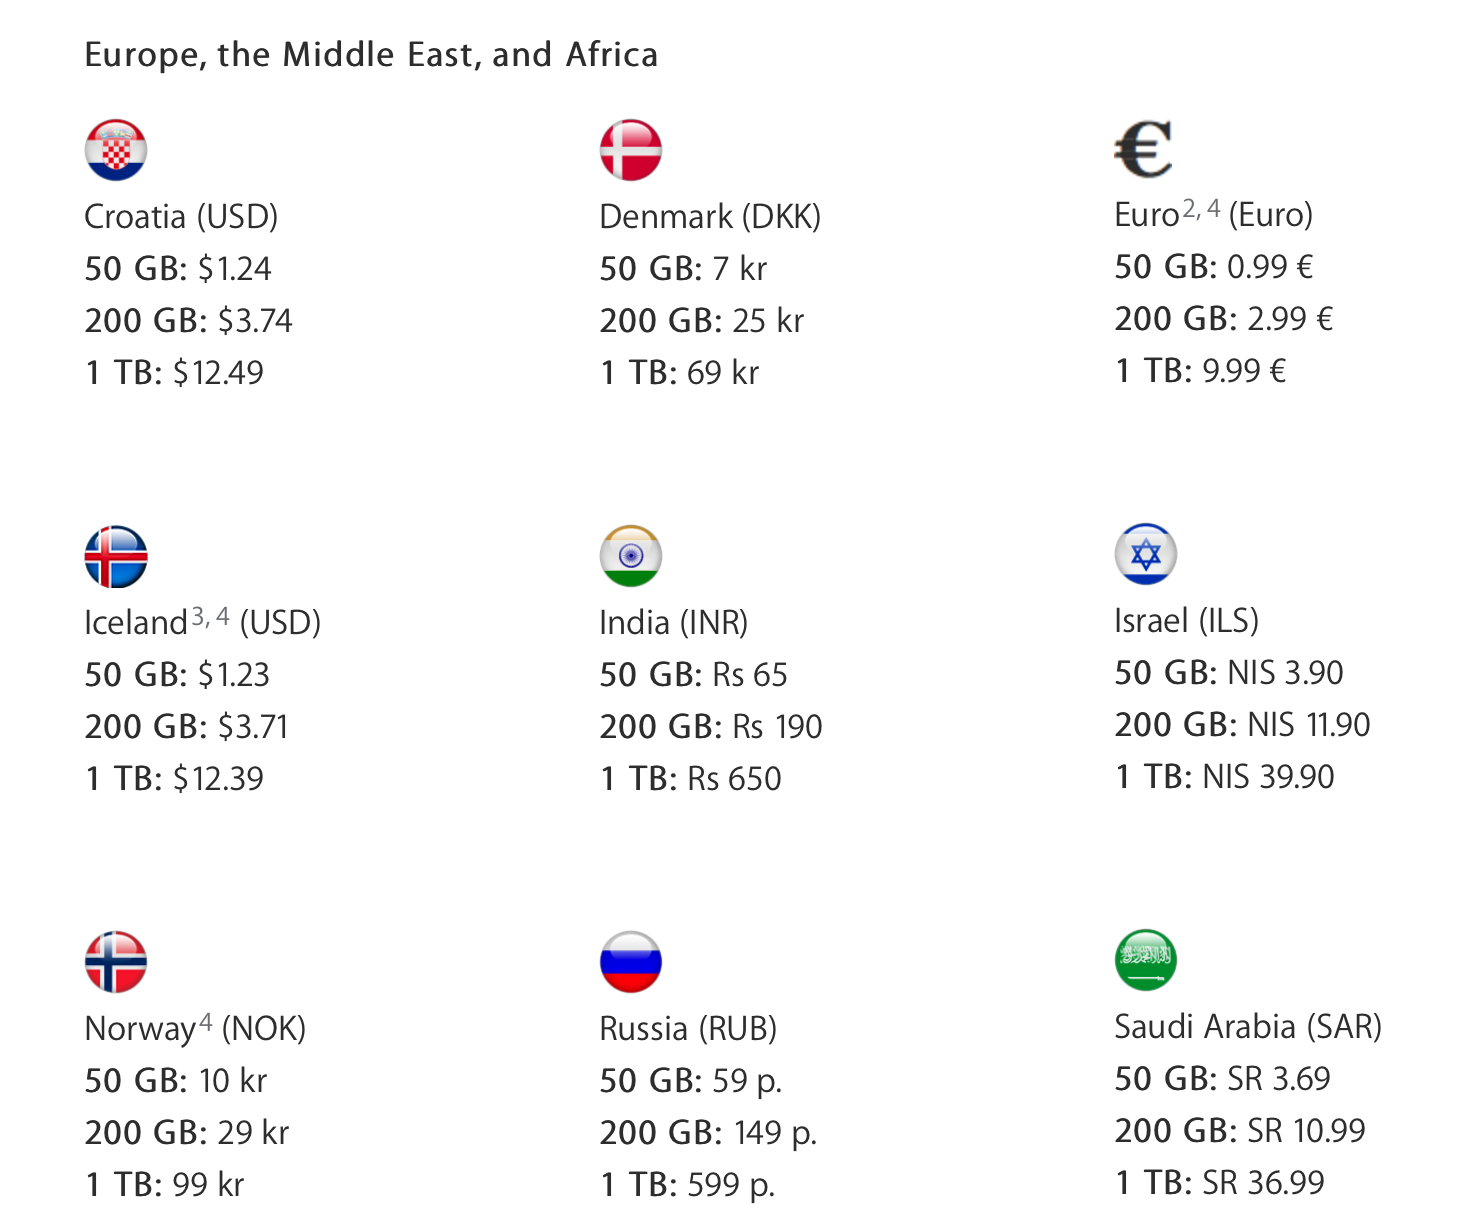This screenshot has width=1470, height=1224.
Task: Click India's 200 GB price Rs 190
Action: pos(777,727)
